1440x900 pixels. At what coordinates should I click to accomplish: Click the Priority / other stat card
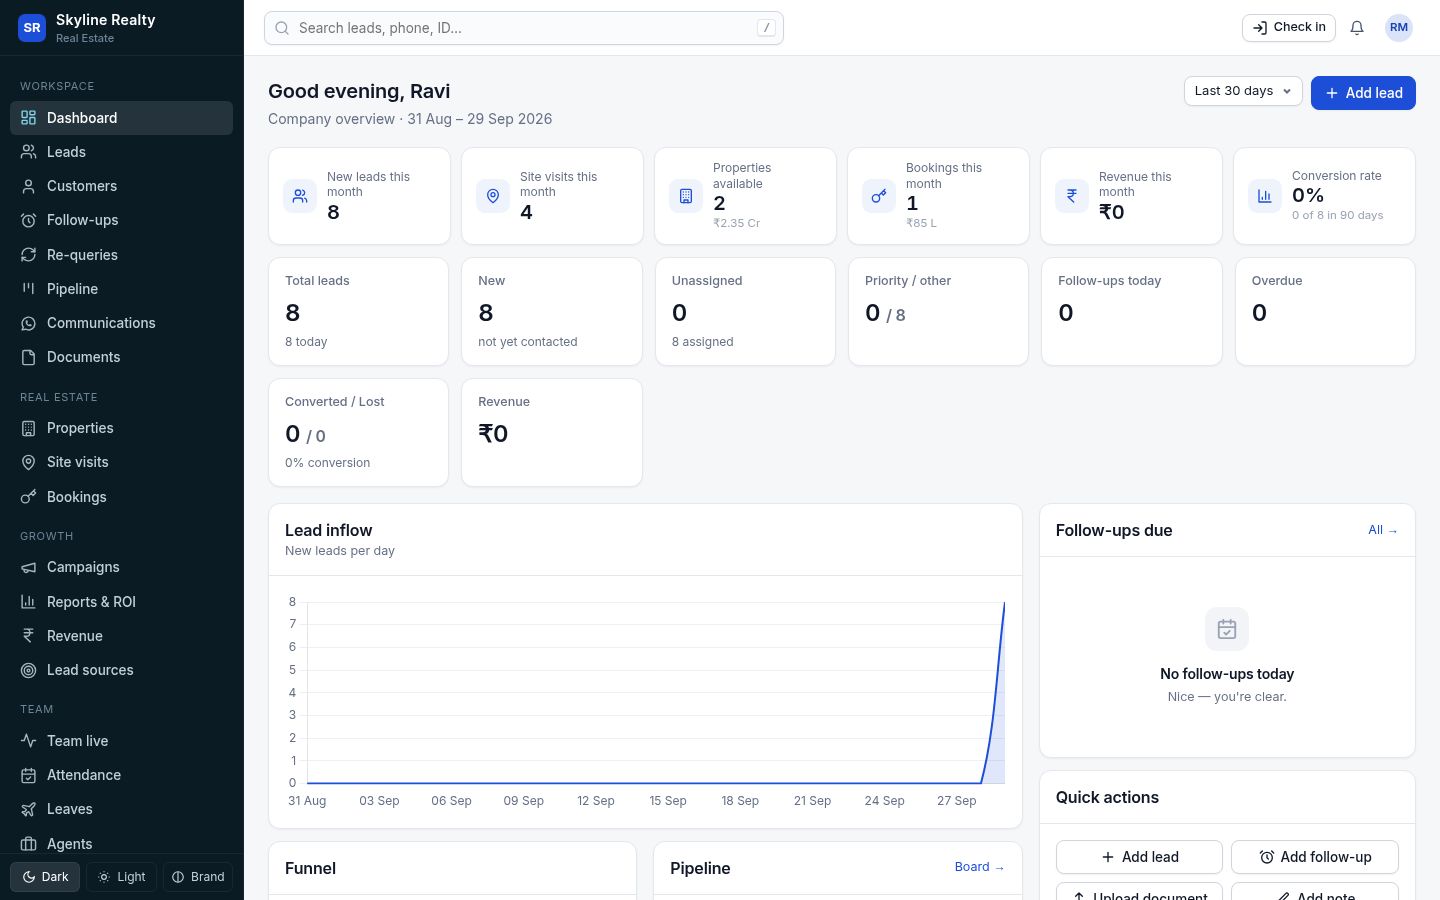(x=938, y=311)
